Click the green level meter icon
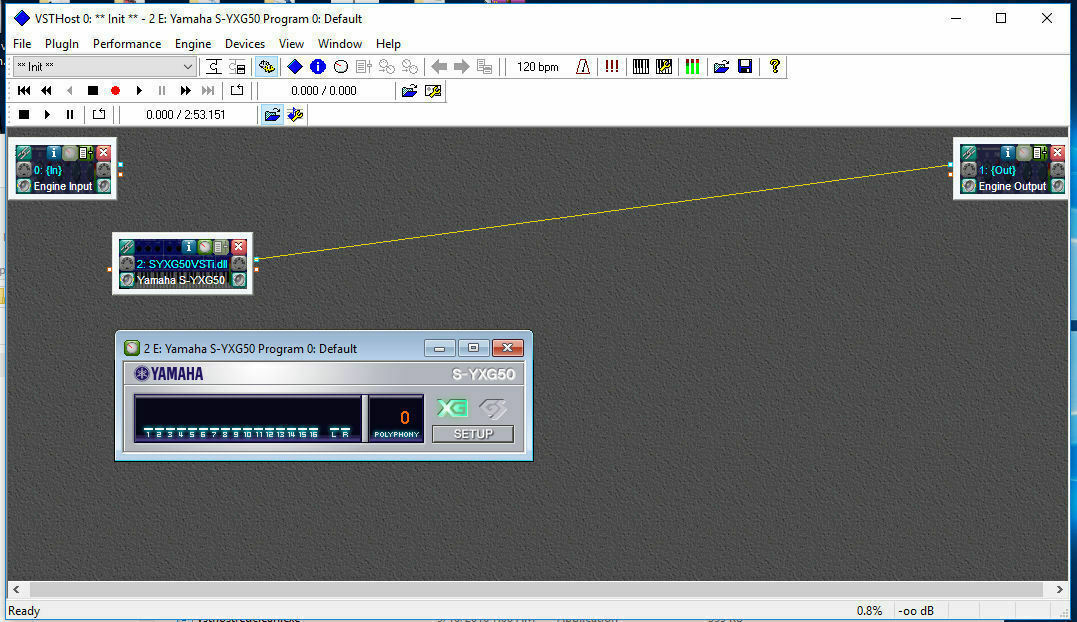1077x622 pixels. point(692,67)
